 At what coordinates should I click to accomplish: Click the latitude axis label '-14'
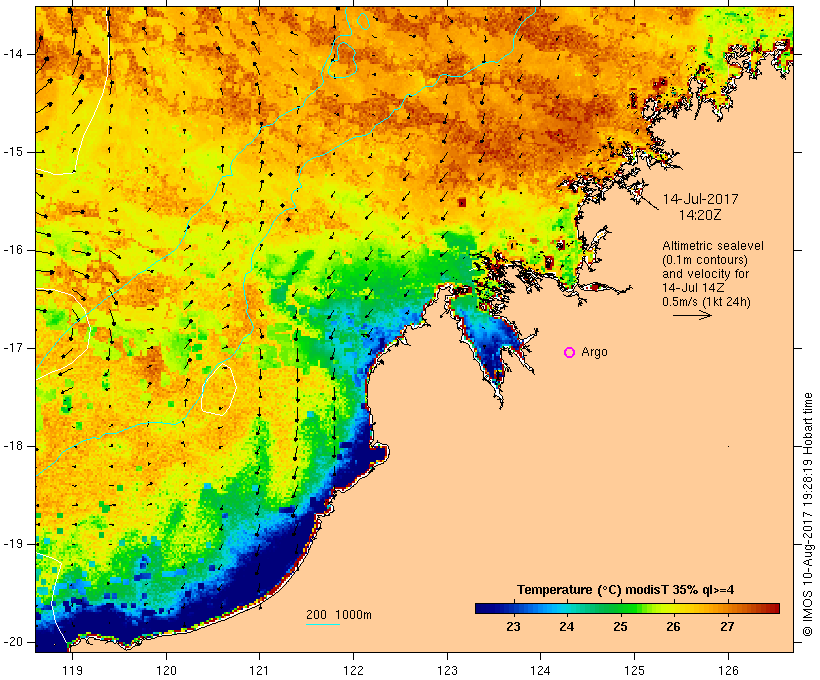pos(13,54)
